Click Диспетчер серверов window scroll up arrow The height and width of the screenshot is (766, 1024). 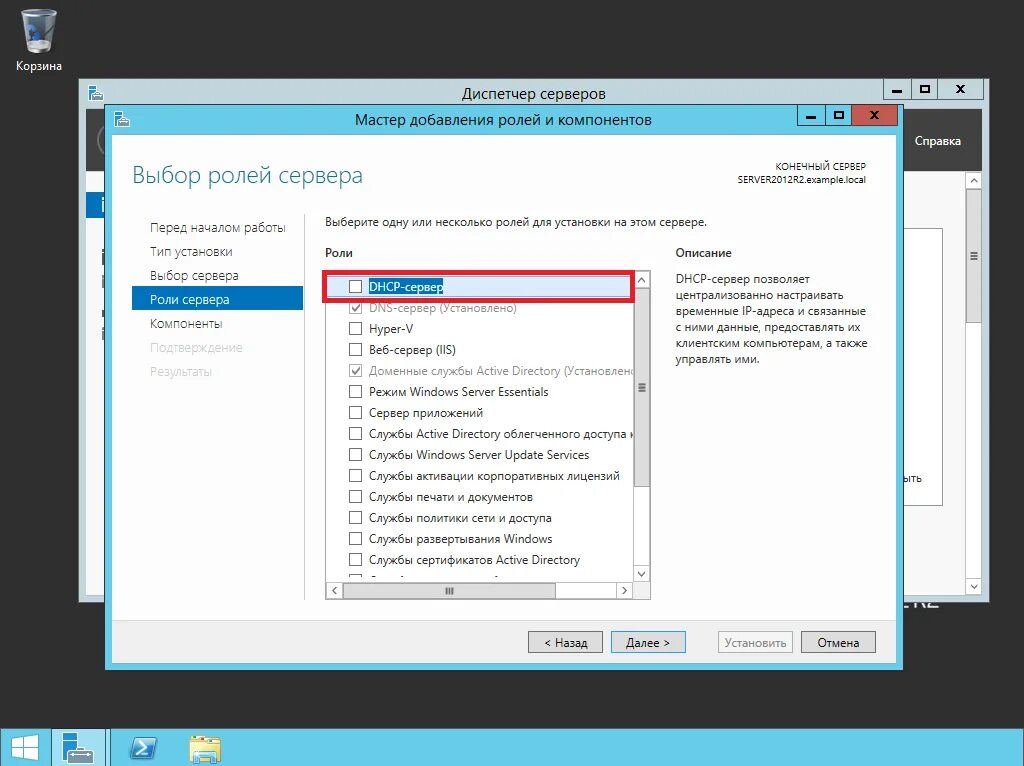[x=974, y=180]
